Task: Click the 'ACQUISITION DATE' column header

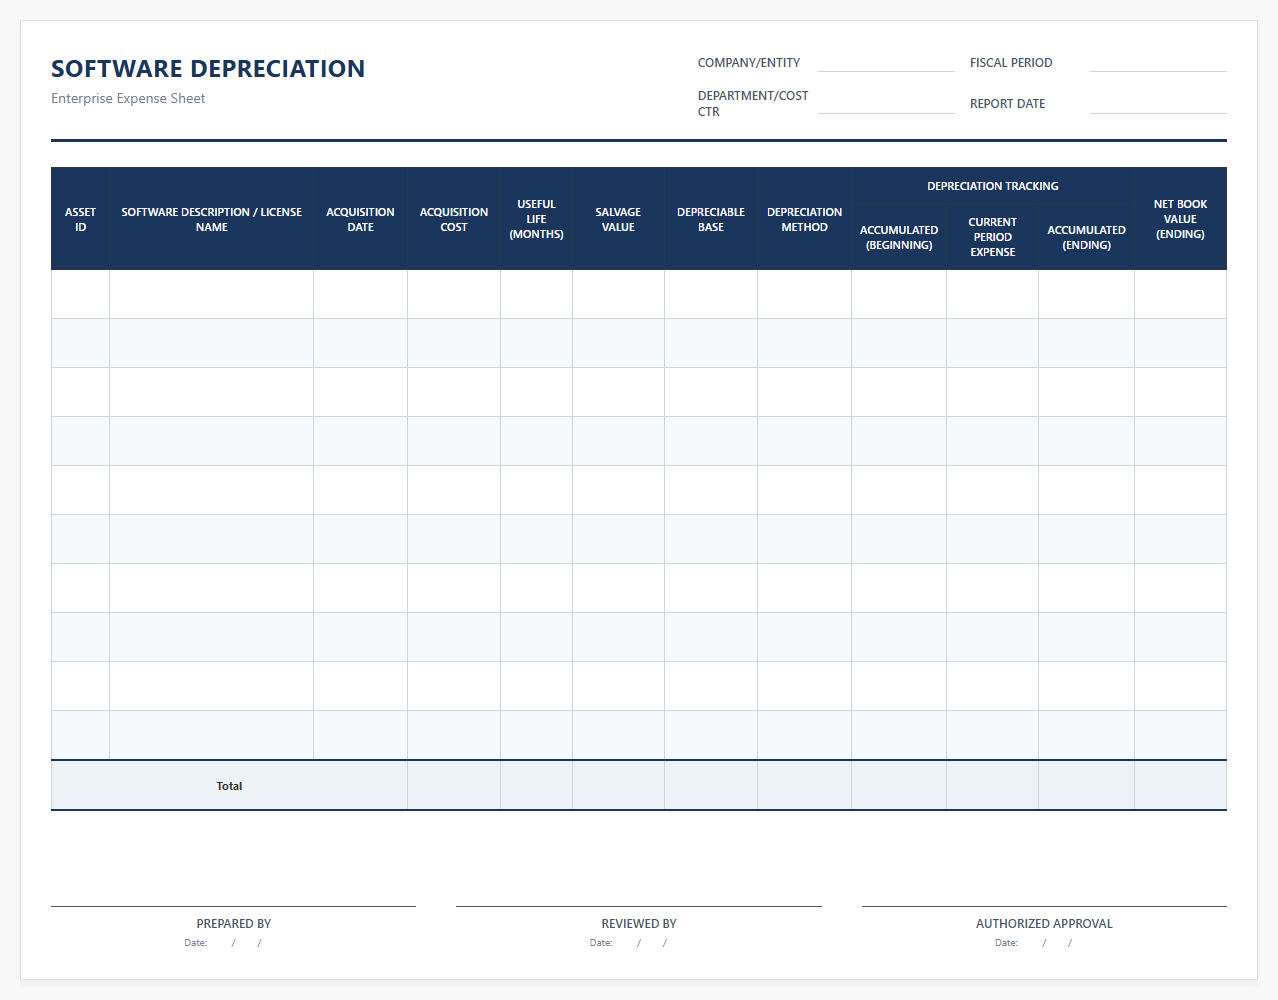Action: click(360, 219)
